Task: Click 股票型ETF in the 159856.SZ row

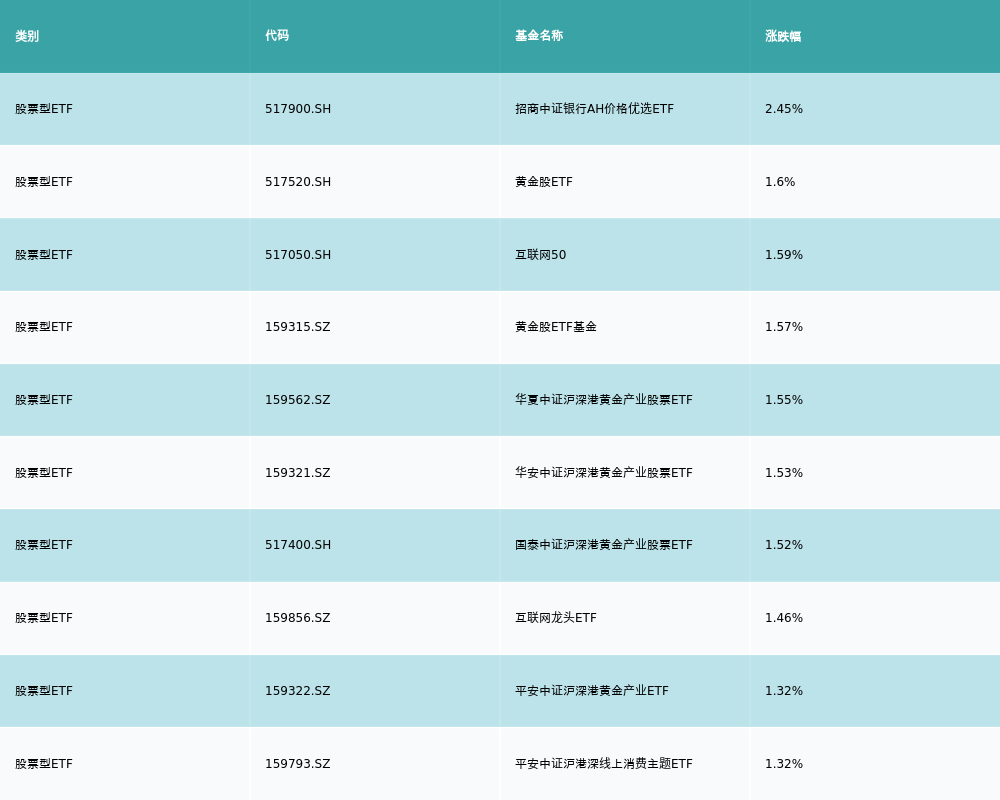Action: point(44,618)
